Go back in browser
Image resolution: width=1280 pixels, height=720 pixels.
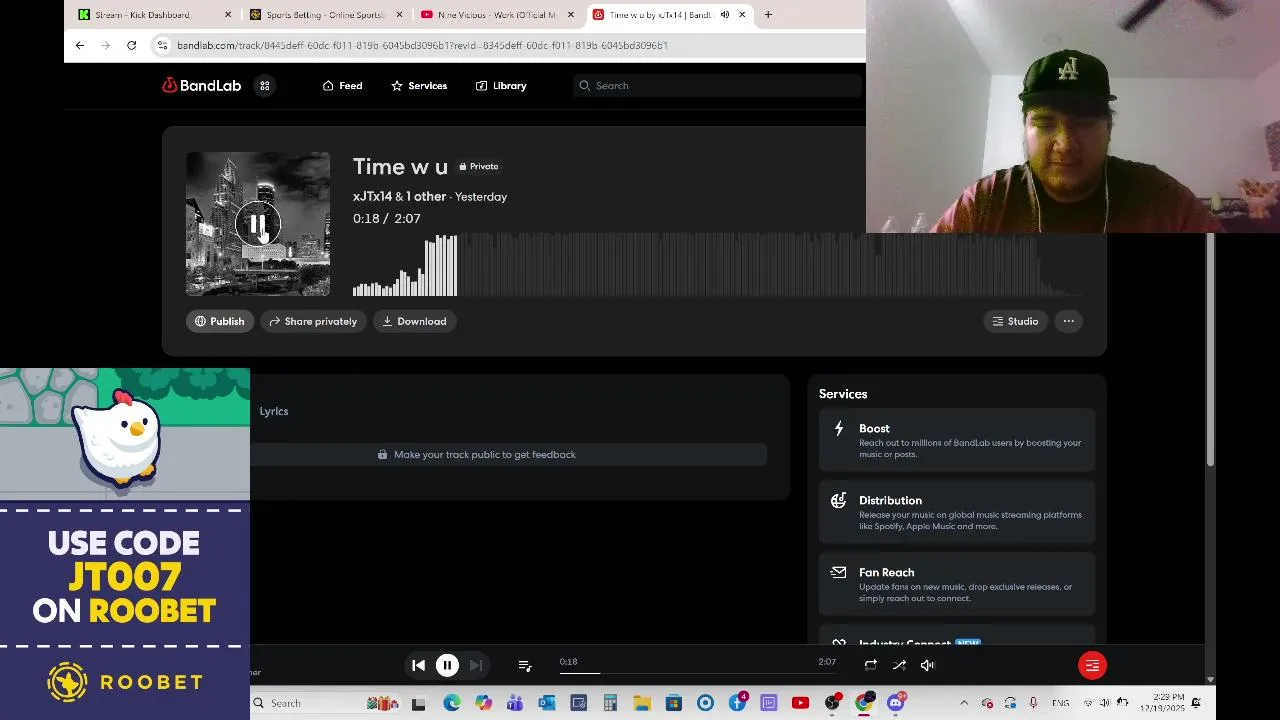pyautogui.click(x=80, y=45)
